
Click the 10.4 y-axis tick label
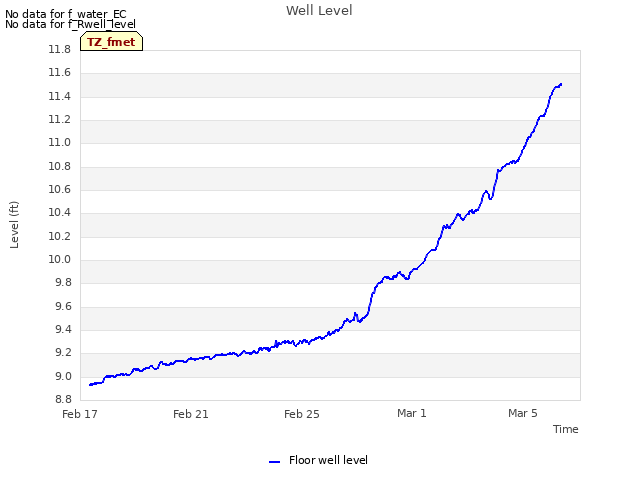(60, 212)
